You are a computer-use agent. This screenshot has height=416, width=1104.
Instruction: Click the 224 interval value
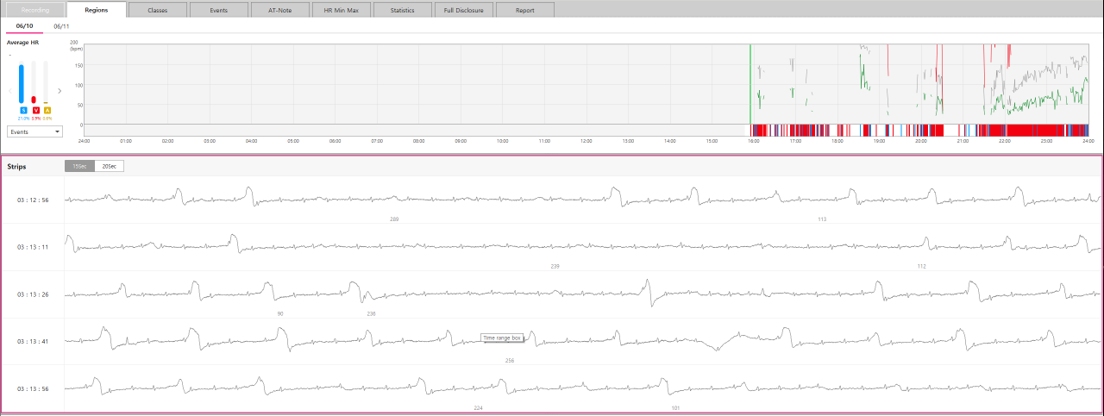478,408
